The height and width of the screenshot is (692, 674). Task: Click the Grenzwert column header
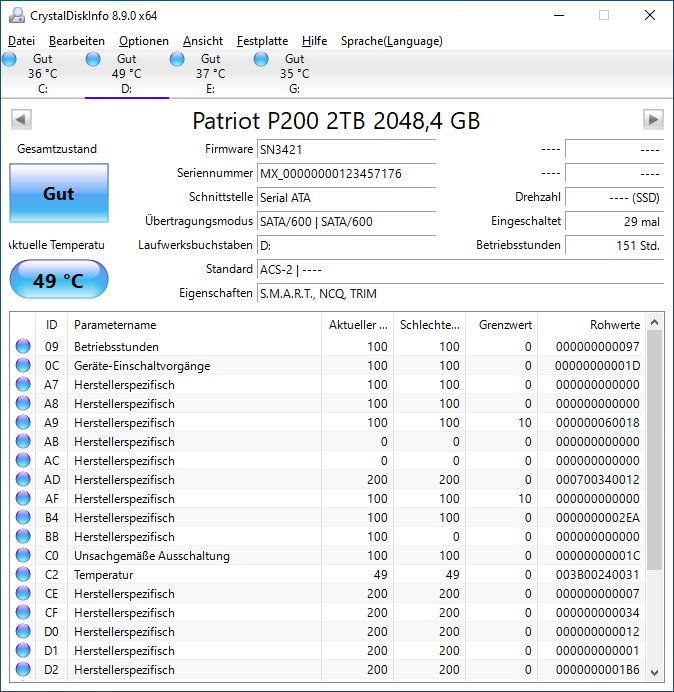(501, 325)
